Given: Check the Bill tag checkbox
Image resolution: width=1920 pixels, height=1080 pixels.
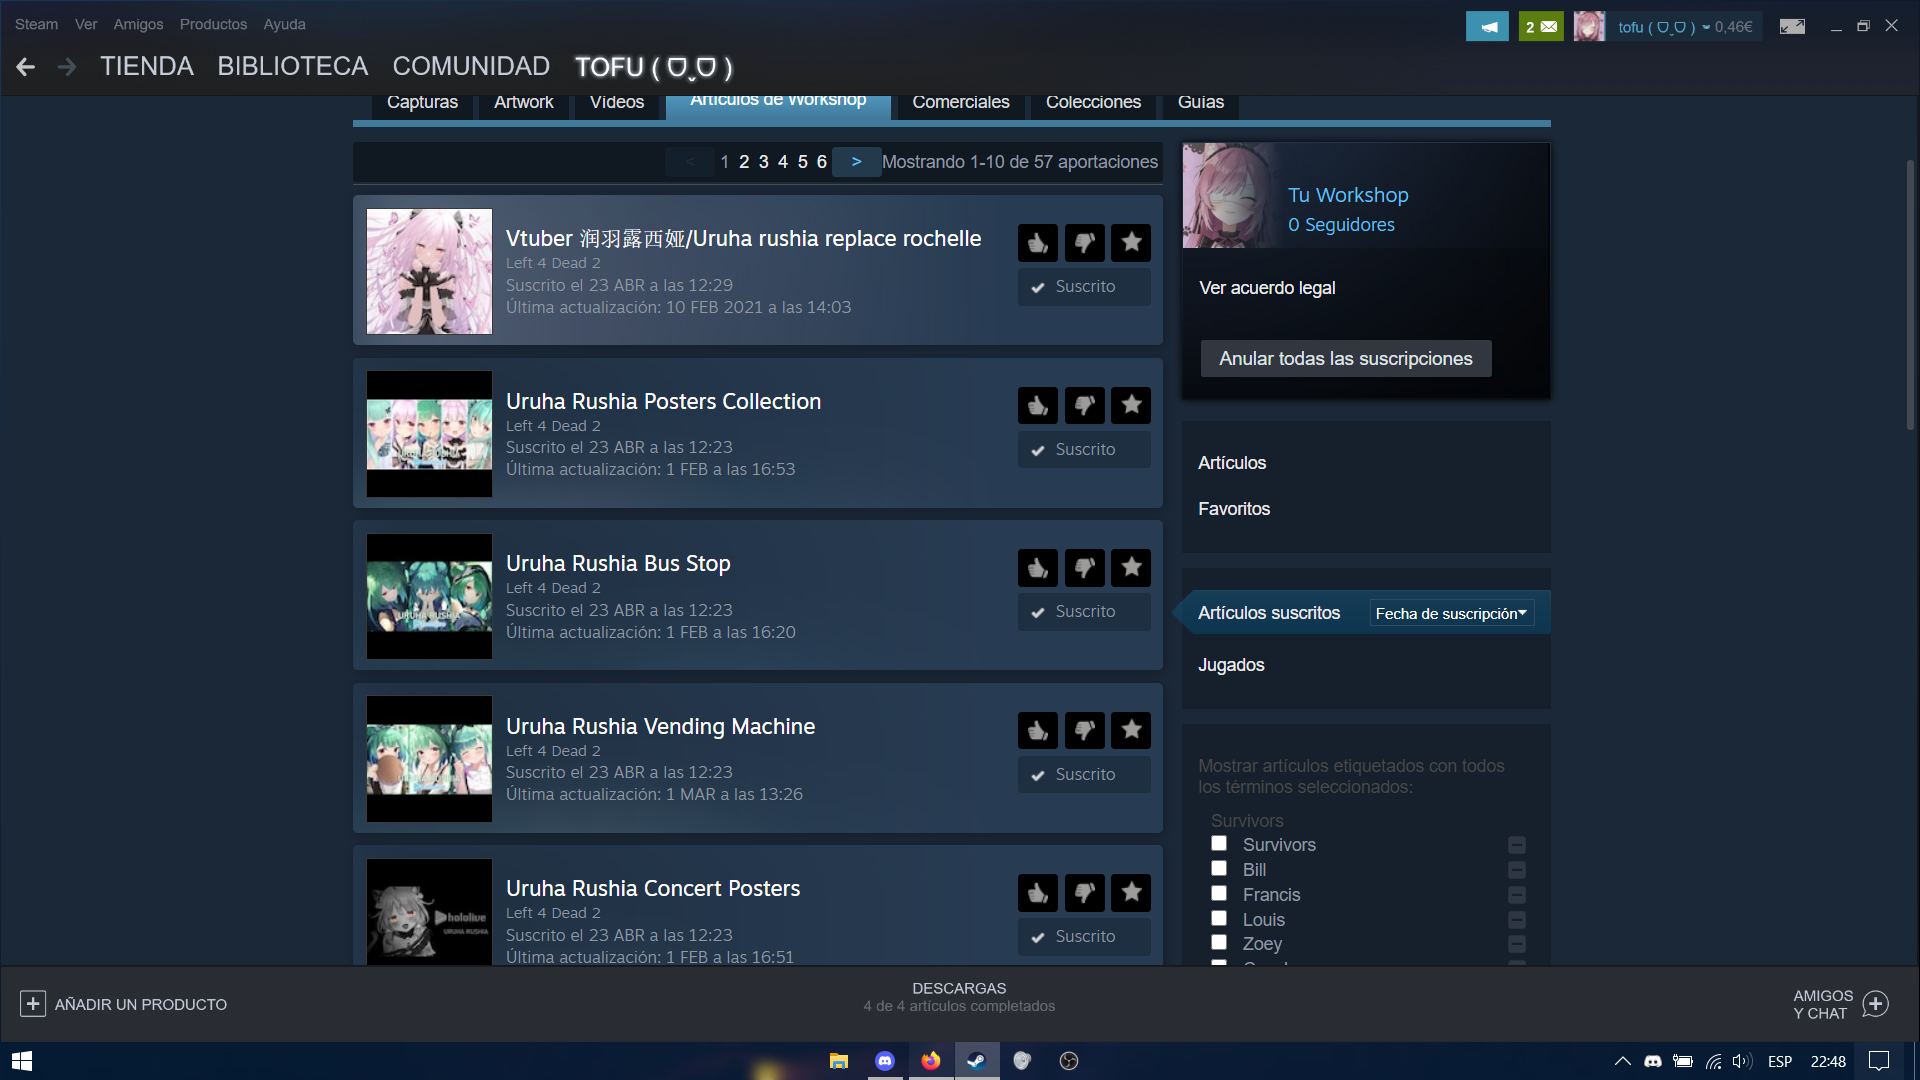Looking at the screenshot, I should 1219,868.
